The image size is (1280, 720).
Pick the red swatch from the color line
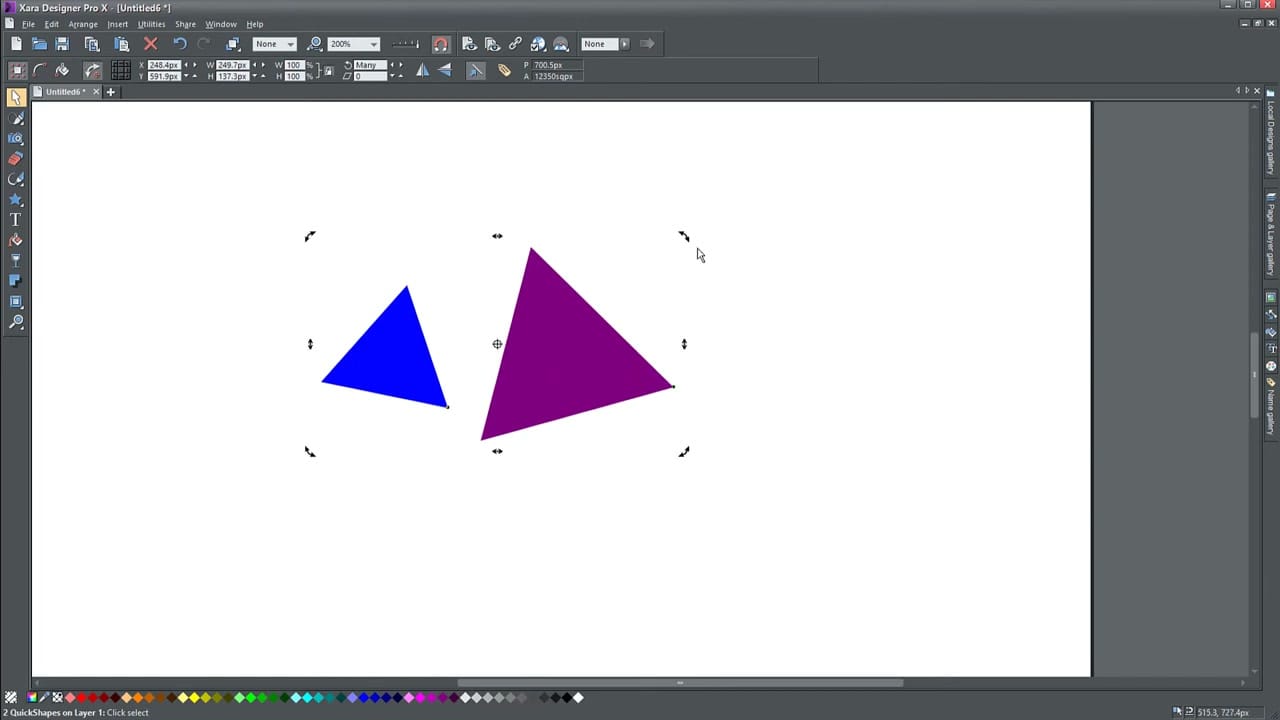pyautogui.click(x=81, y=698)
